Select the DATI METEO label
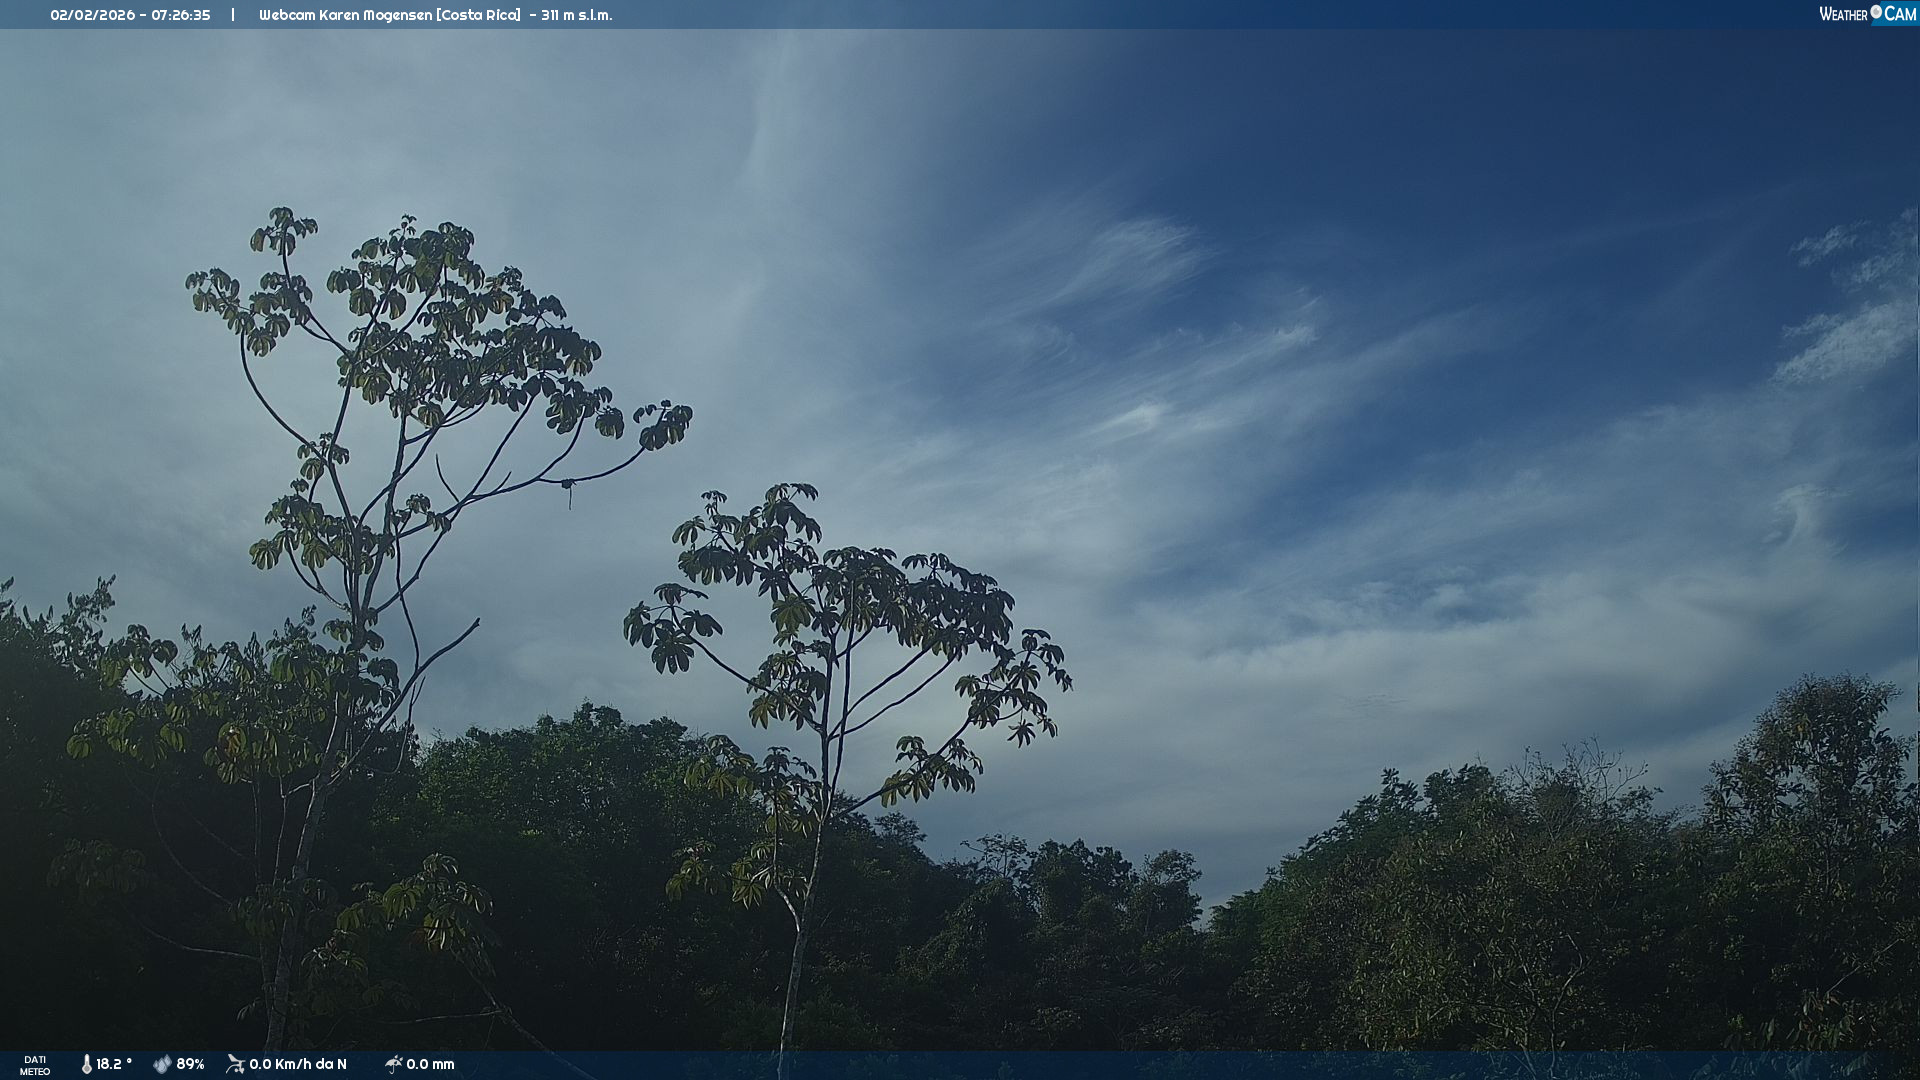The image size is (1920, 1080). (x=35, y=1065)
